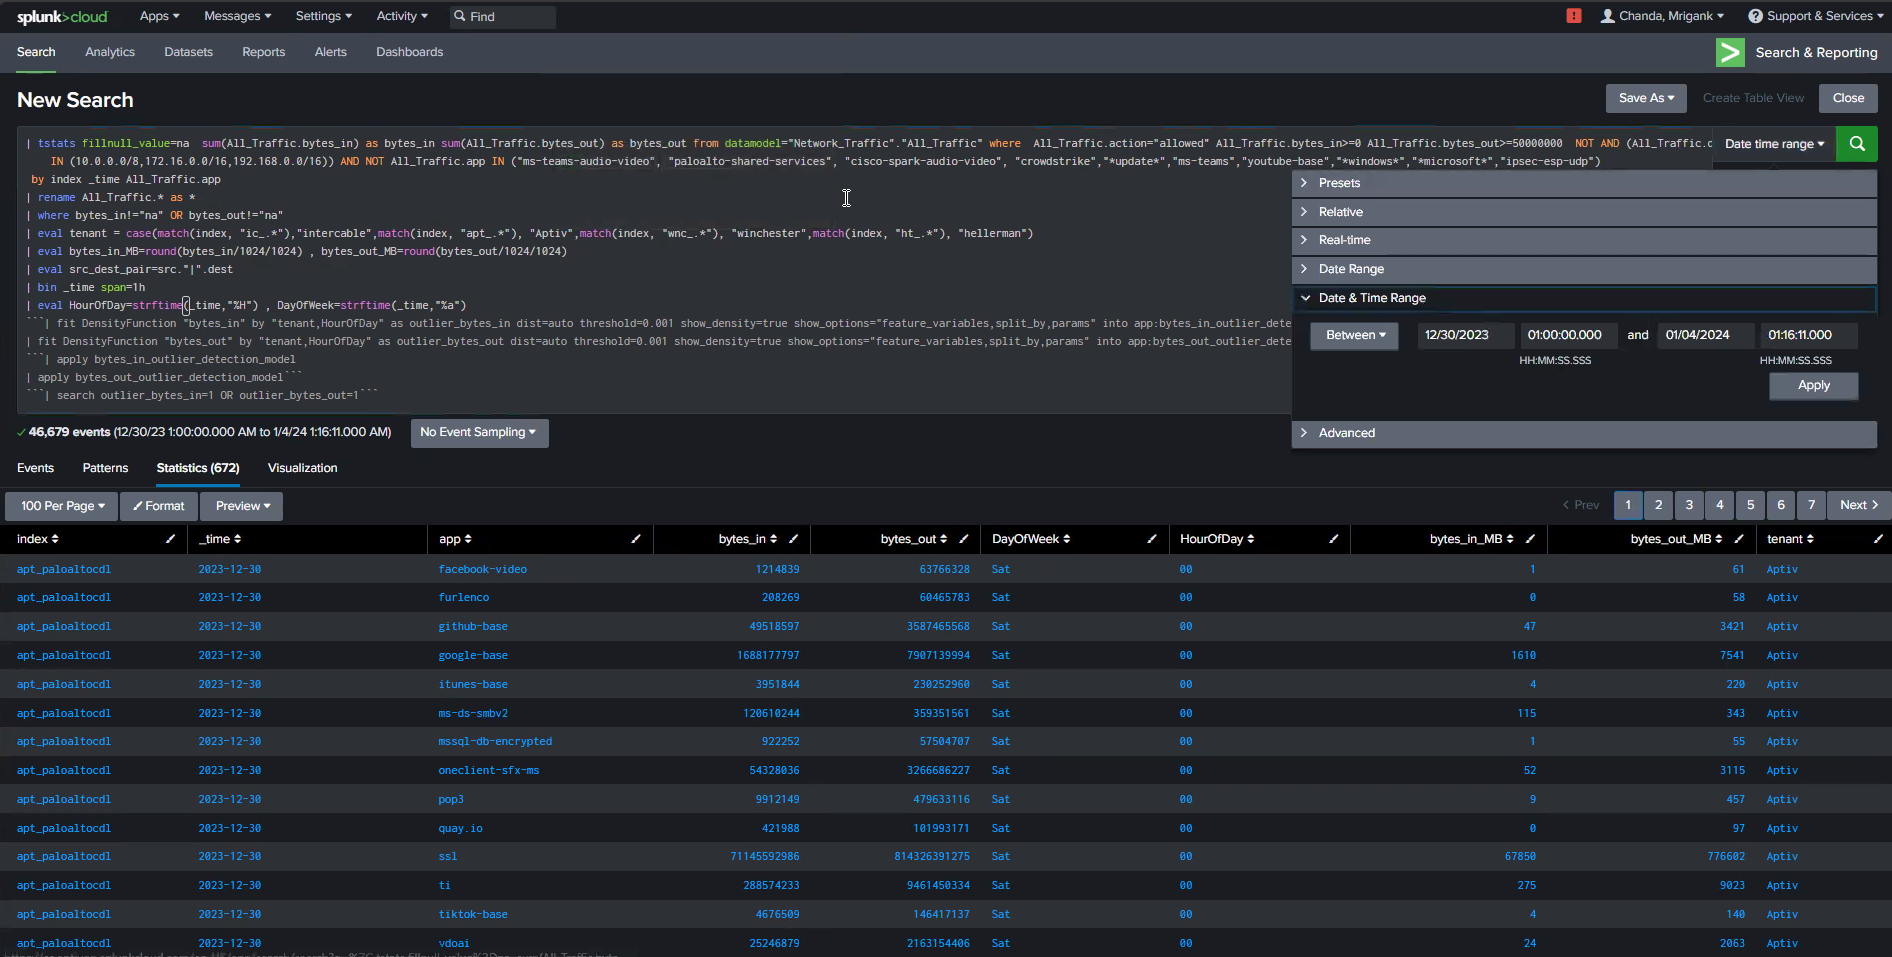Click the Apply button in the time picker
Image resolution: width=1892 pixels, height=957 pixels.
pyautogui.click(x=1813, y=386)
